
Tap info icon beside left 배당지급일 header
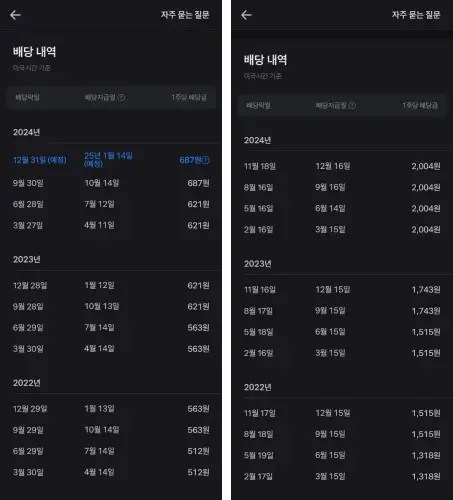(x=121, y=97)
